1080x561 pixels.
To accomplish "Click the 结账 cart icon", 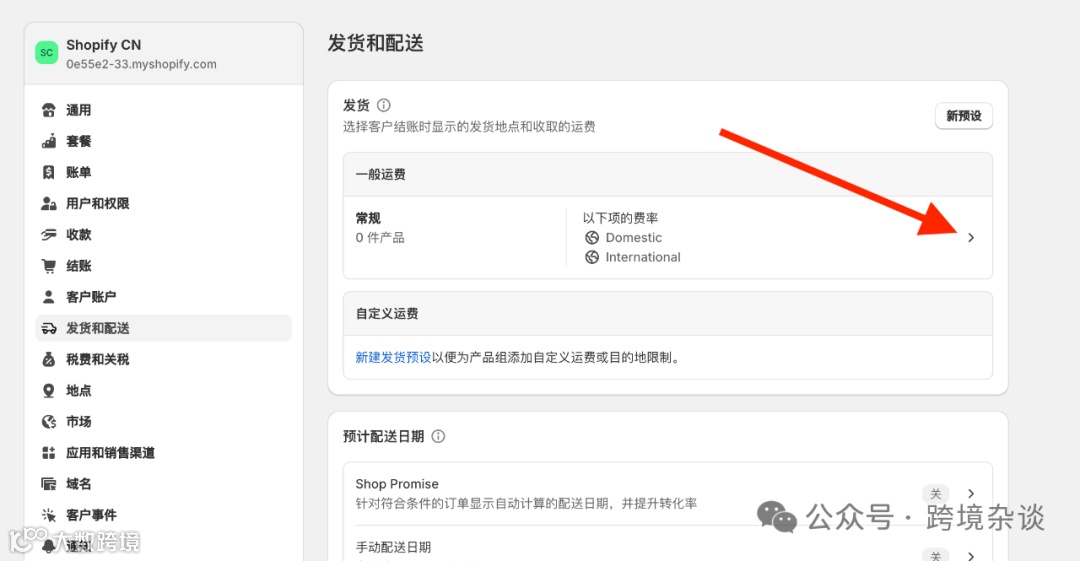I will 48,266.
